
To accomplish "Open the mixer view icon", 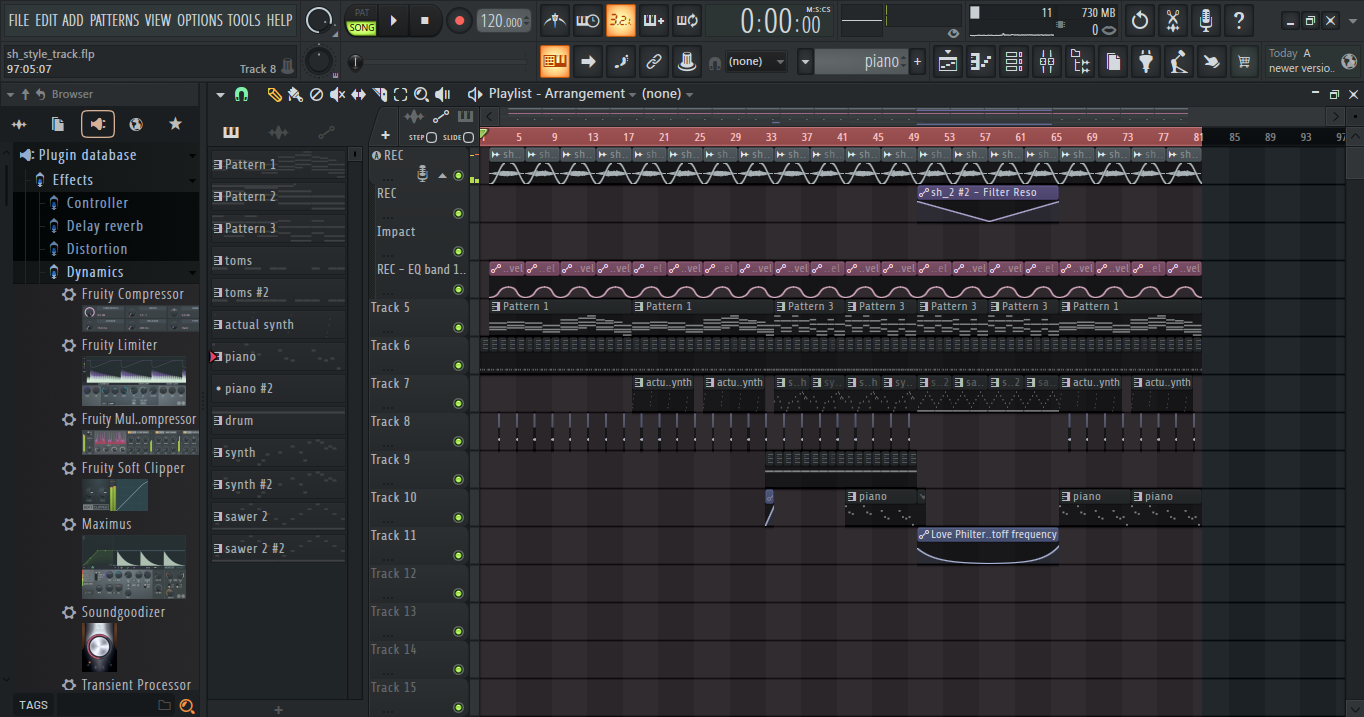I will coord(1047,62).
